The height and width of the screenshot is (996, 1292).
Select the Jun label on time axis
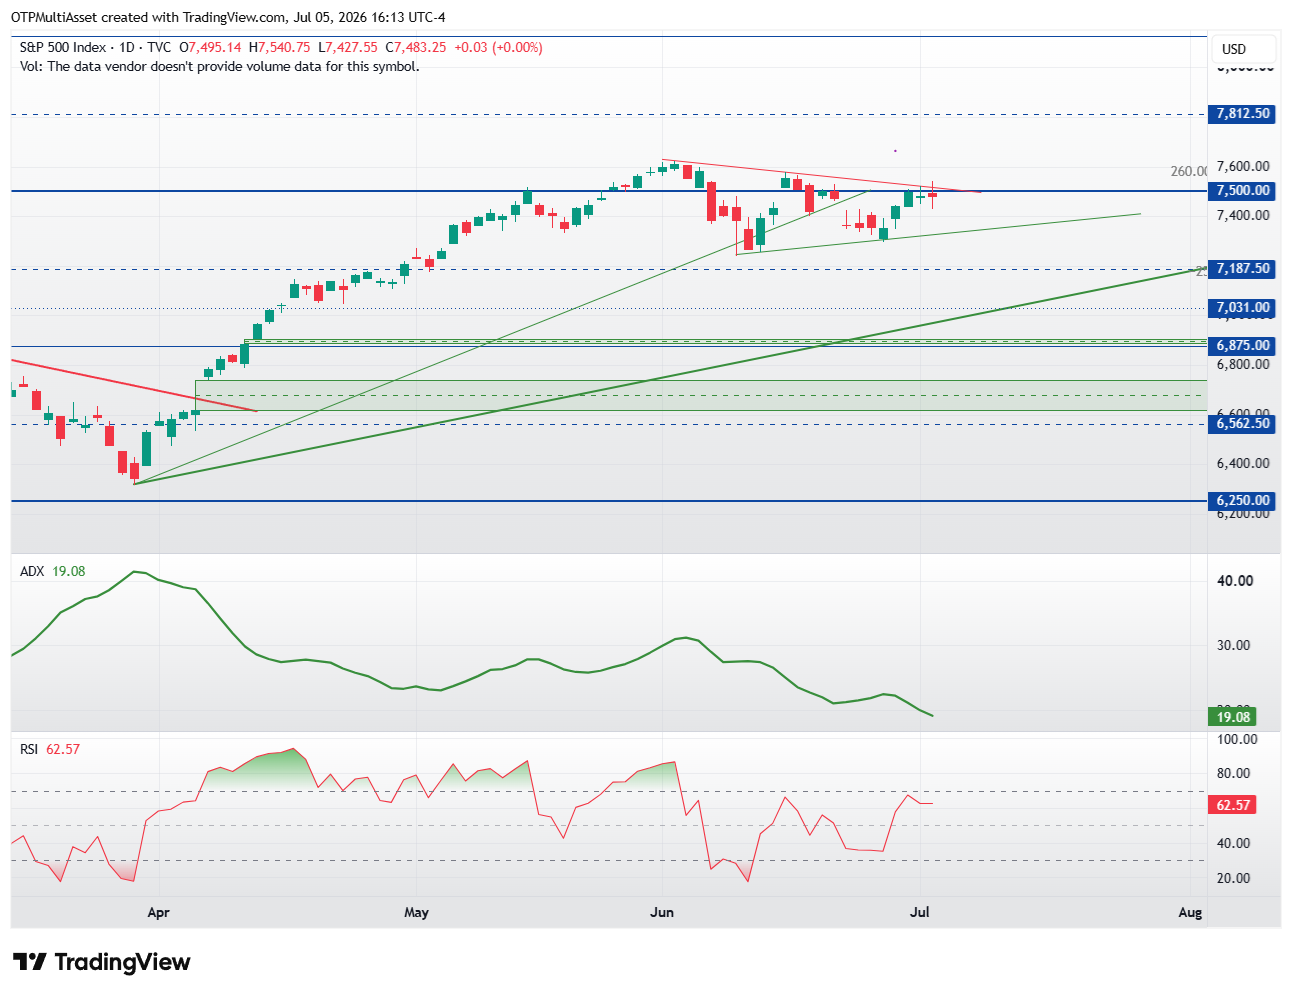pyautogui.click(x=662, y=912)
